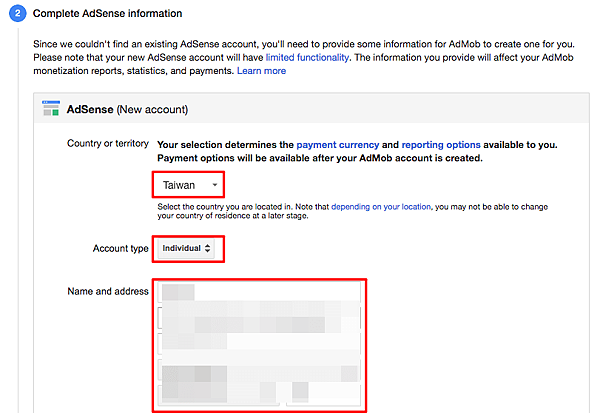Click the "Country or territory" label
The height and width of the screenshot is (413, 600).
pyautogui.click(x=108, y=144)
